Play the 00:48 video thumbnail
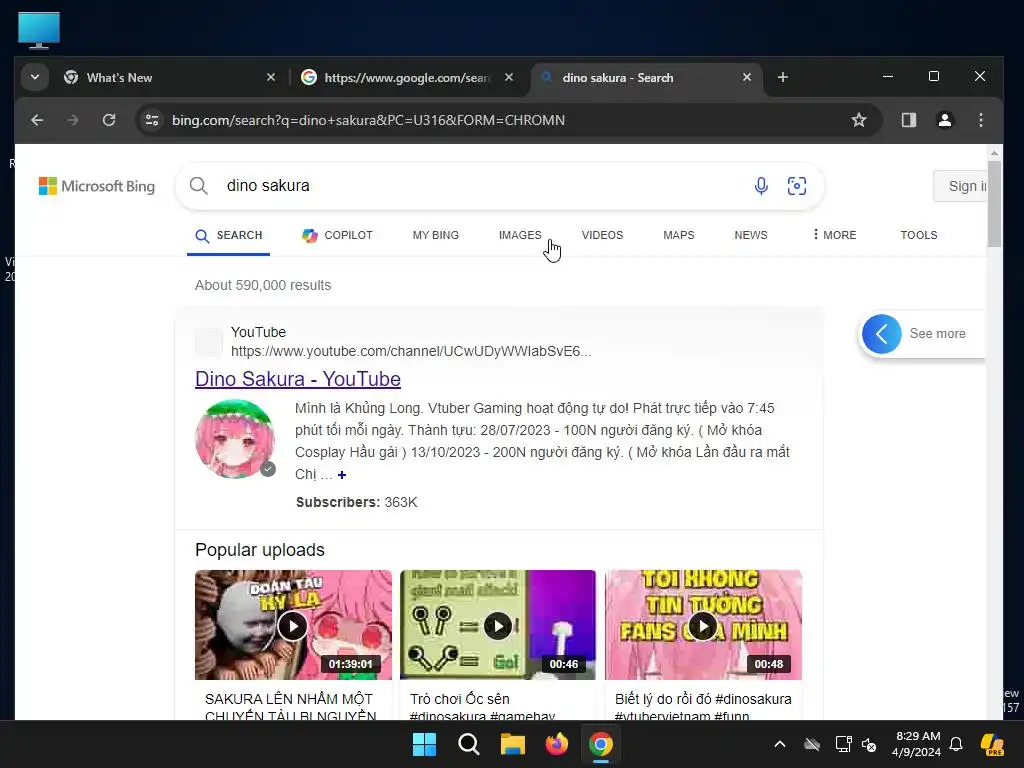Image resolution: width=1024 pixels, height=768 pixels. click(703, 626)
